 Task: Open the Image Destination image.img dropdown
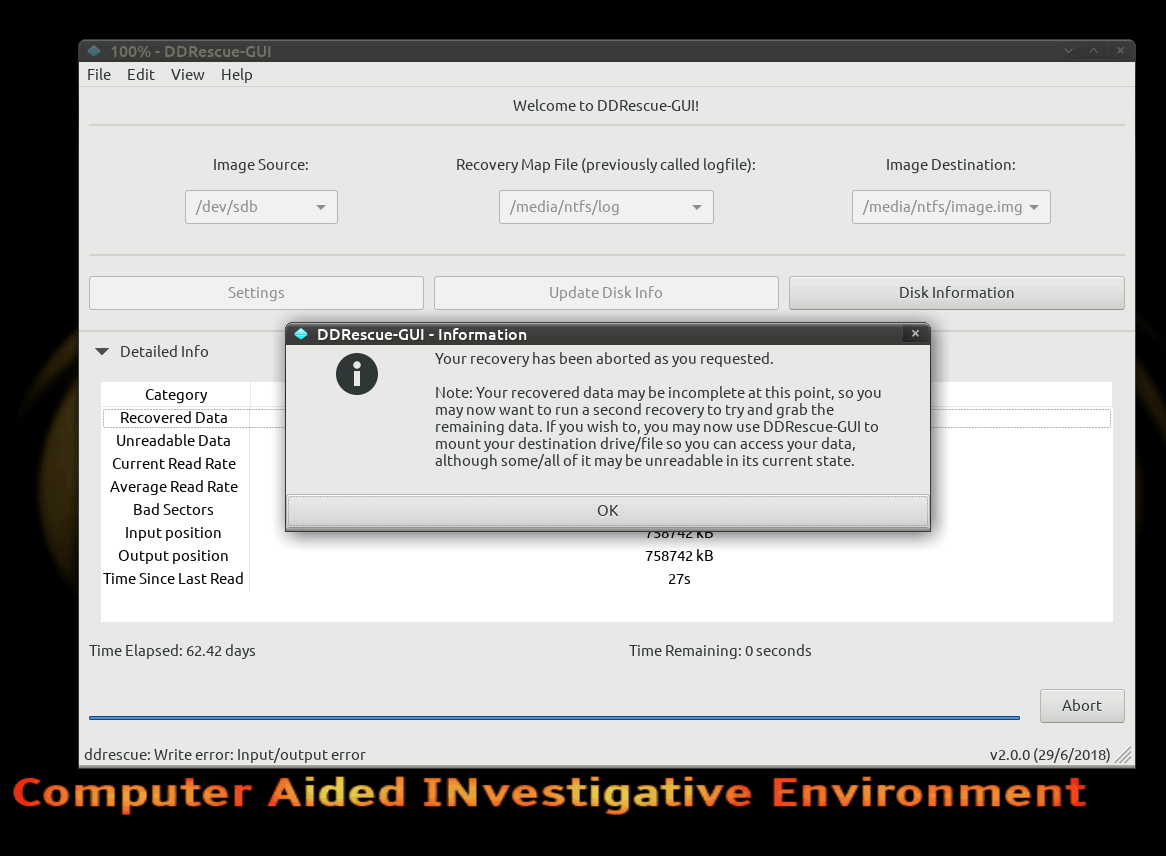(x=951, y=207)
